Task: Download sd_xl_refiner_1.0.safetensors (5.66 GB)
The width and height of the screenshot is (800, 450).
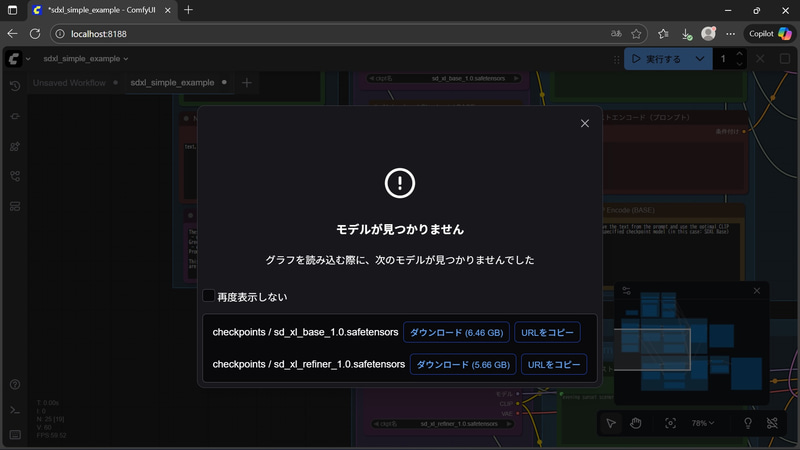Action: point(463,364)
